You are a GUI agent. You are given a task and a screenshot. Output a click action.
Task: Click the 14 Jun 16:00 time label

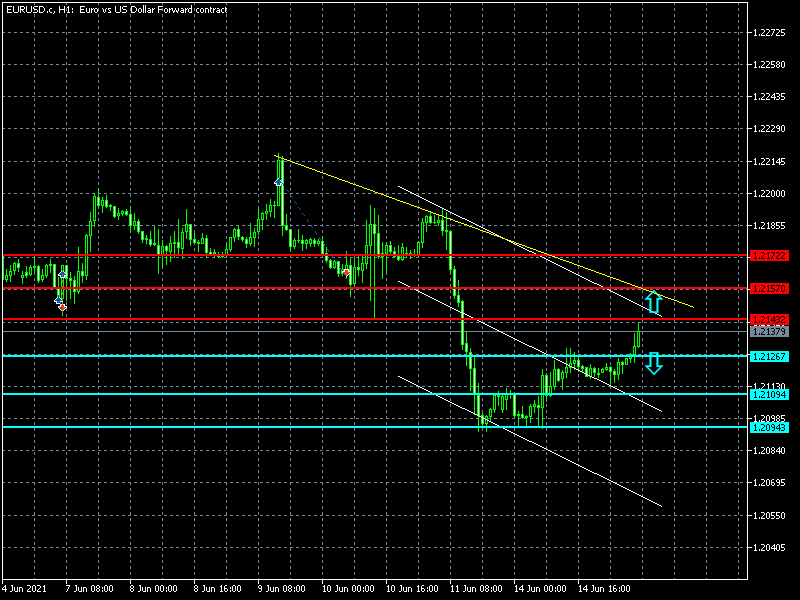point(605,589)
